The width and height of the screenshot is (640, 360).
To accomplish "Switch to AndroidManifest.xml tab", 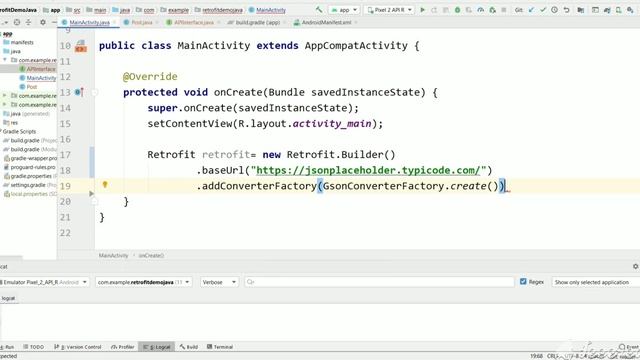I will [x=326, y=22].
